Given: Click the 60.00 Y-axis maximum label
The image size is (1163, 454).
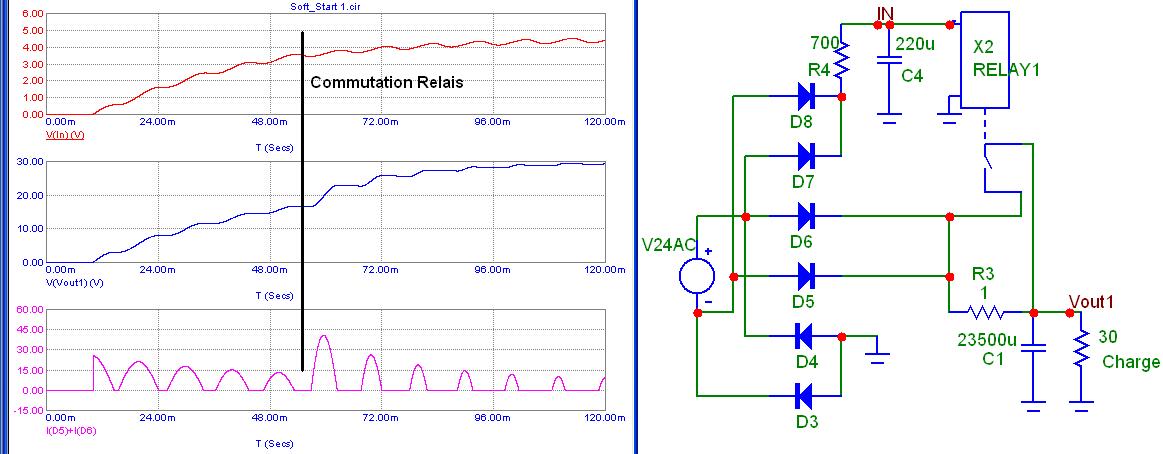Looking at the screenshot, I should pos(30,309).
